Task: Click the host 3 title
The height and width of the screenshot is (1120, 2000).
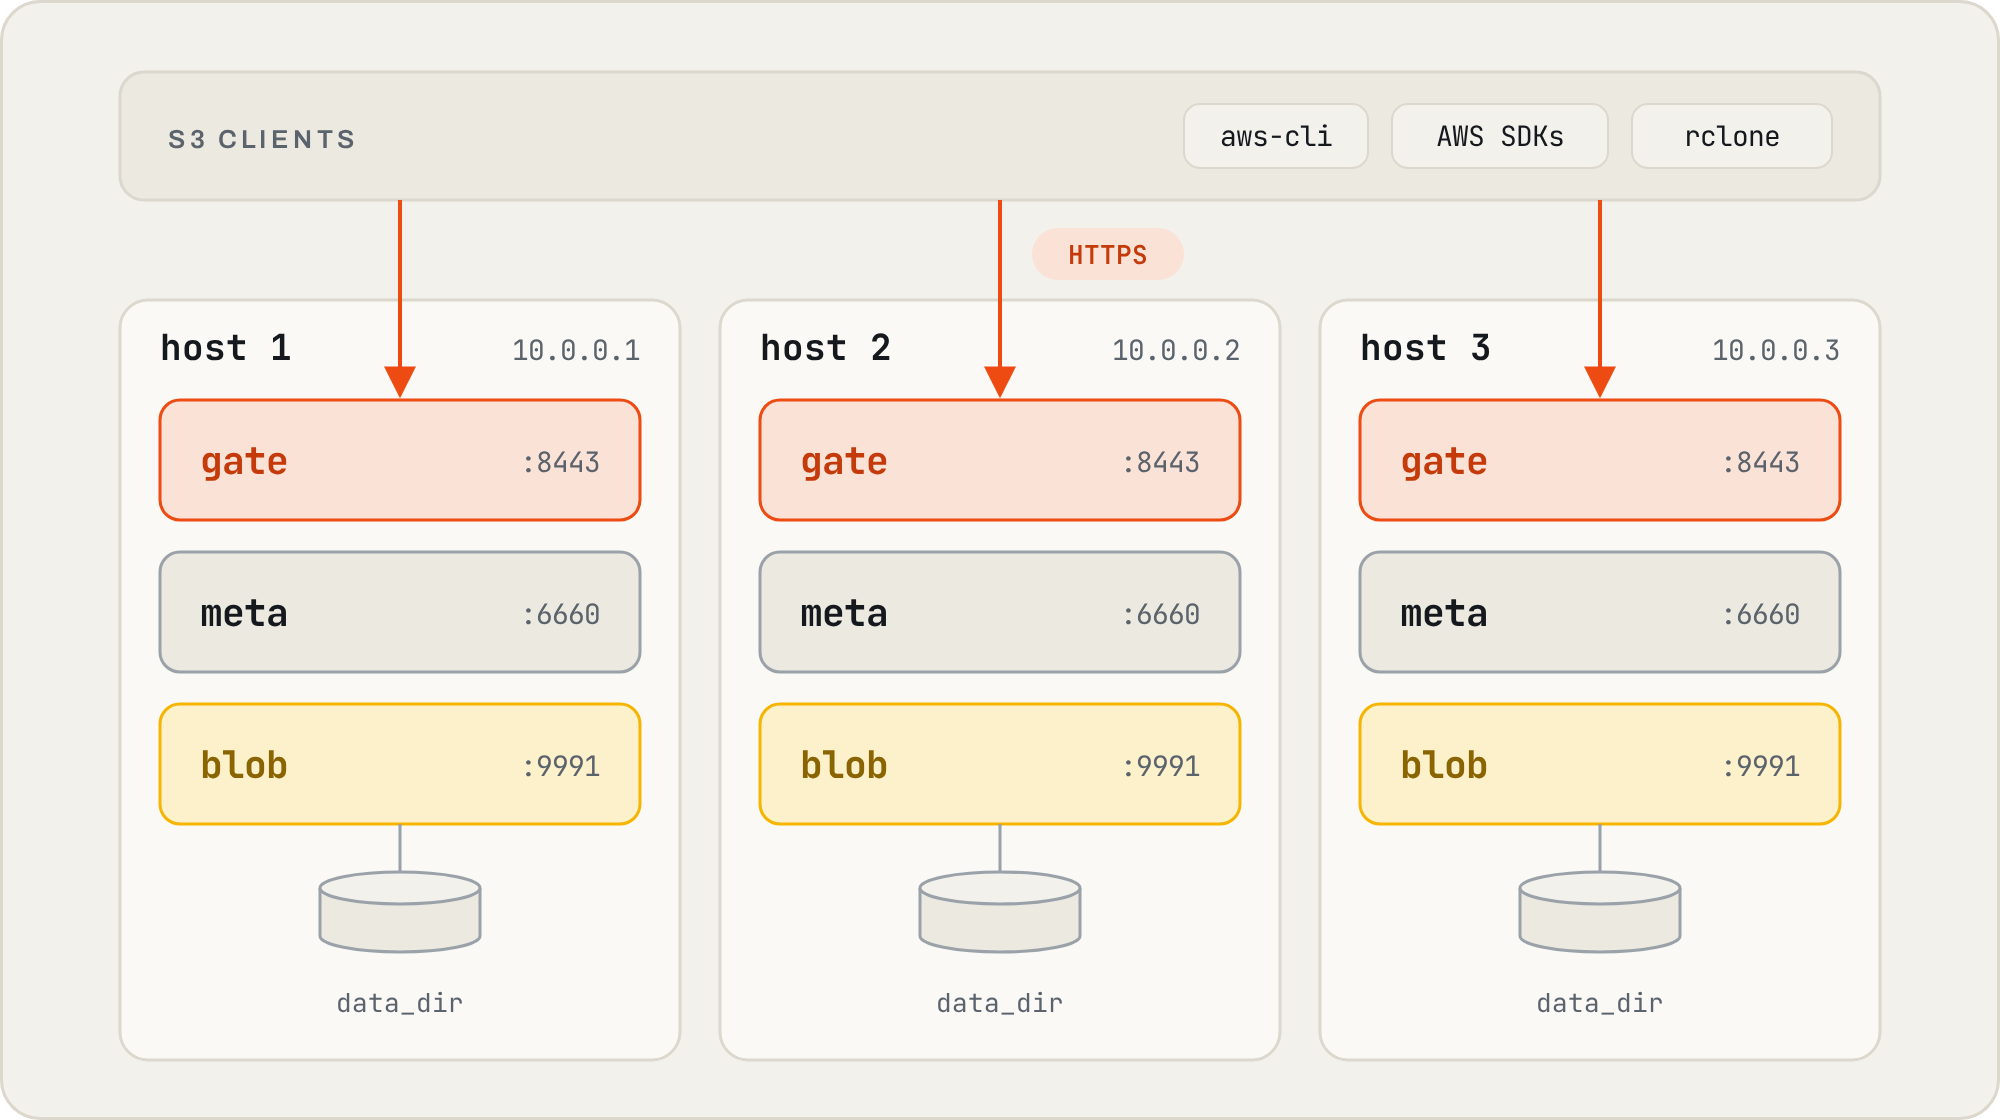Action: tap(1426, 348)
